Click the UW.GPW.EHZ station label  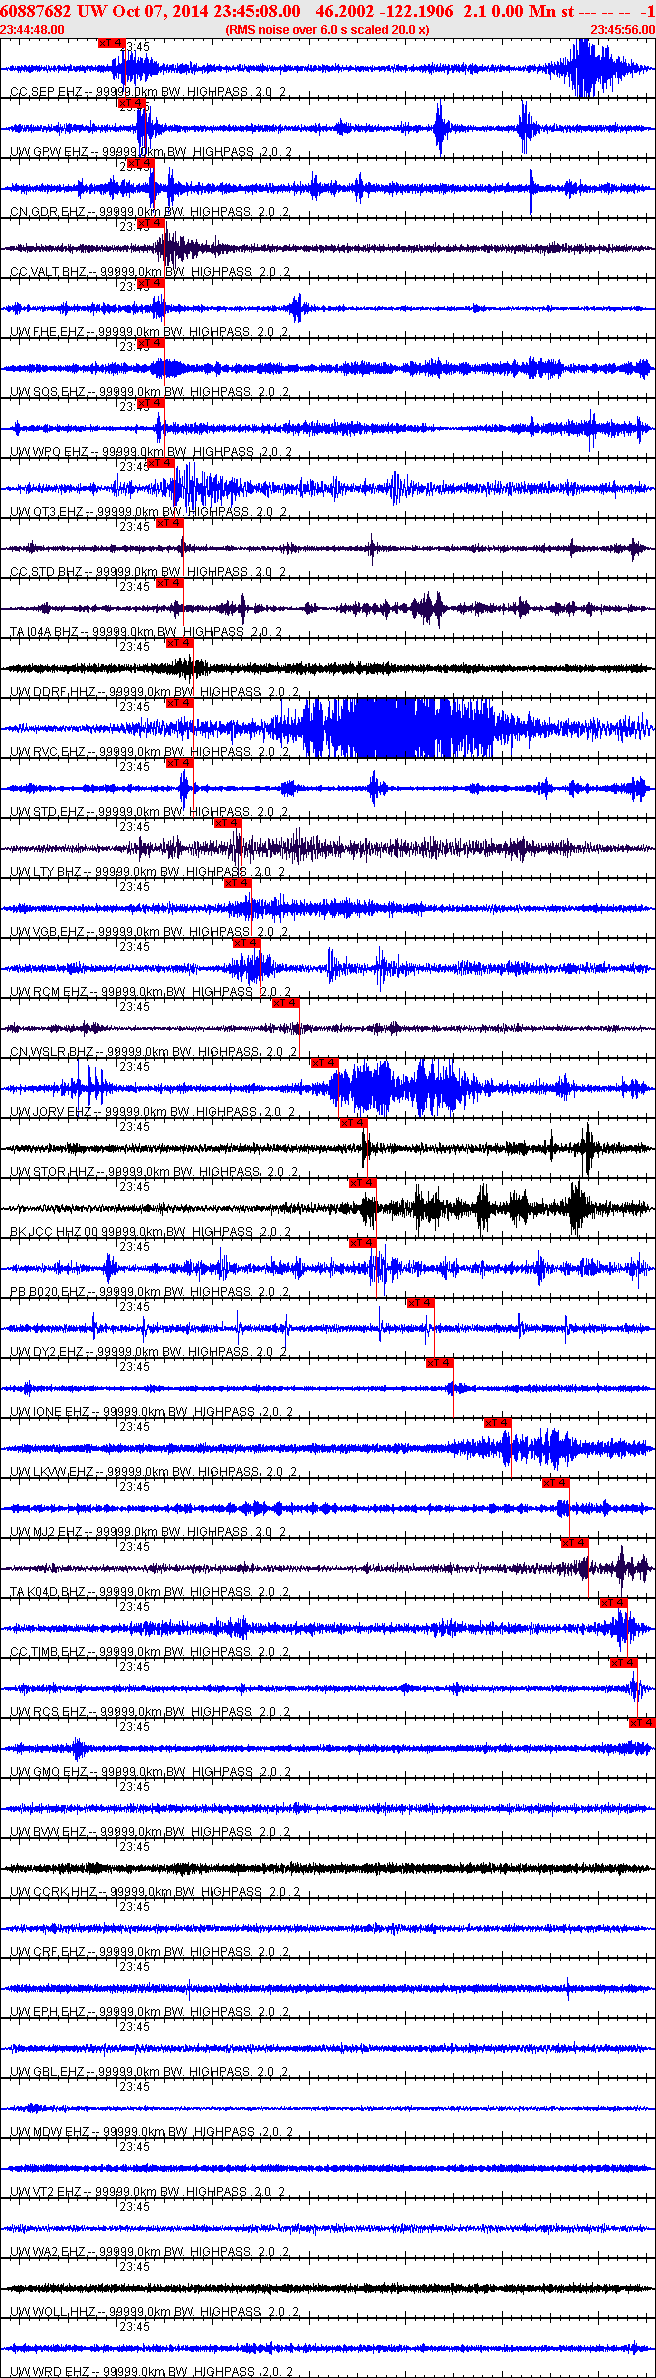[x=151, y=152]
